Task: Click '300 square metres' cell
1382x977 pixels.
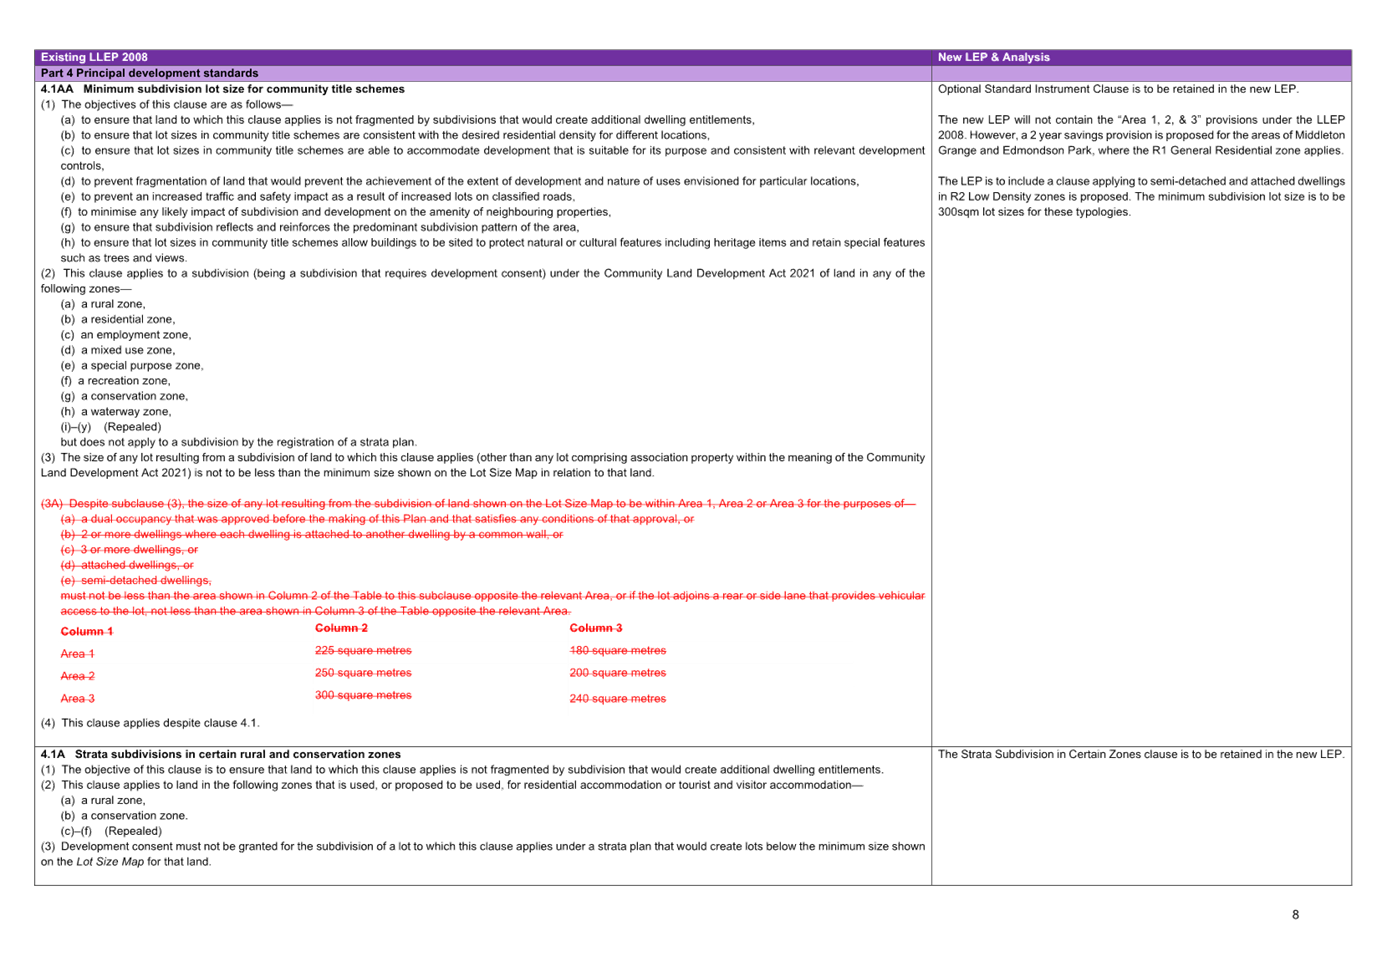Action: point(363,695)
